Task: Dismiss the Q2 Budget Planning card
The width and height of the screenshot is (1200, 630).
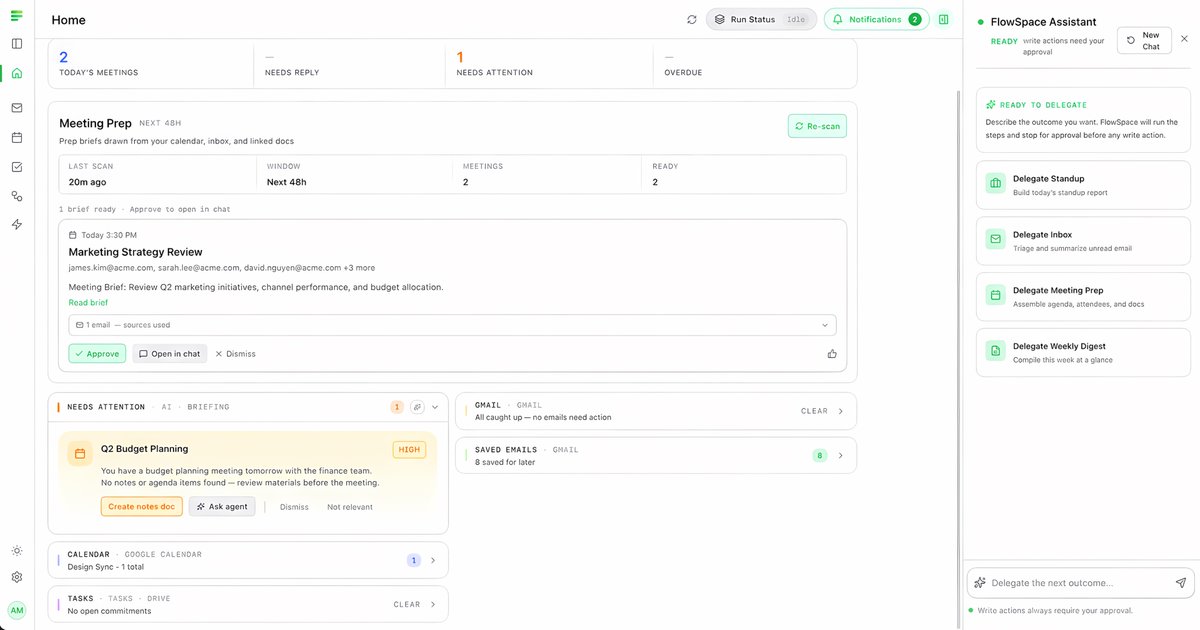Action: click(x=294, y=507)
